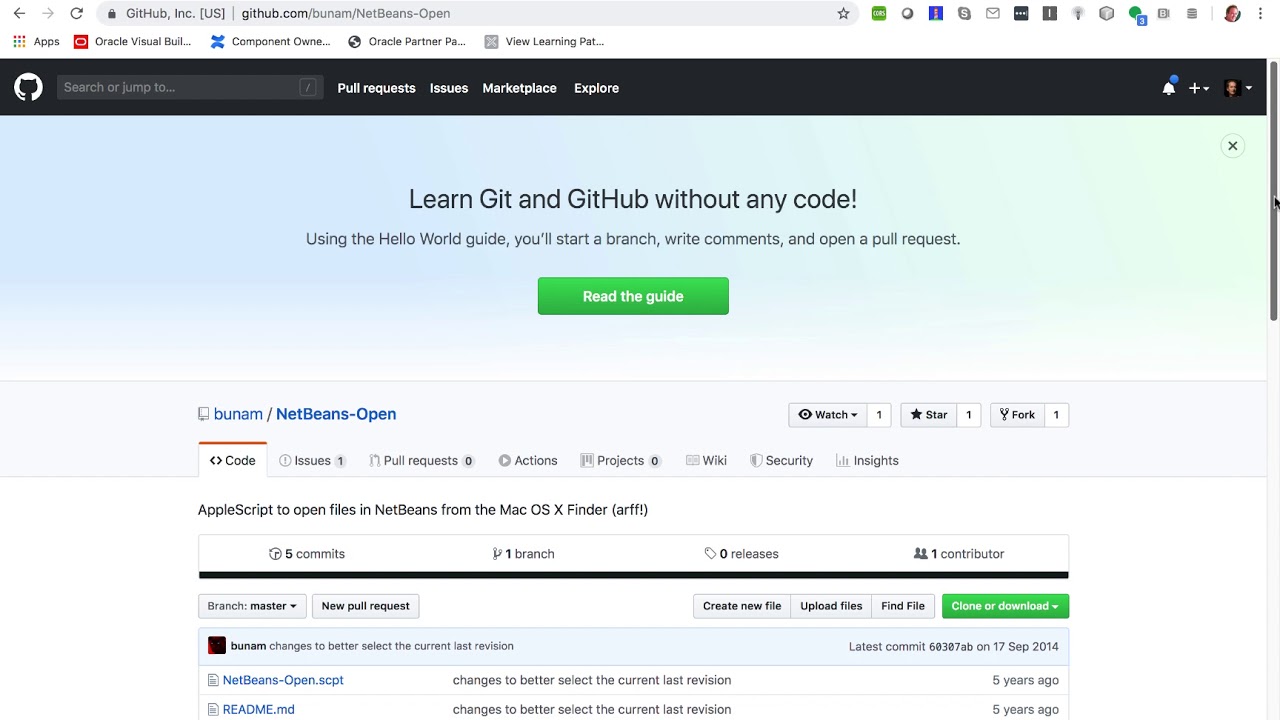View the 5 commits history

coord(307,554)
